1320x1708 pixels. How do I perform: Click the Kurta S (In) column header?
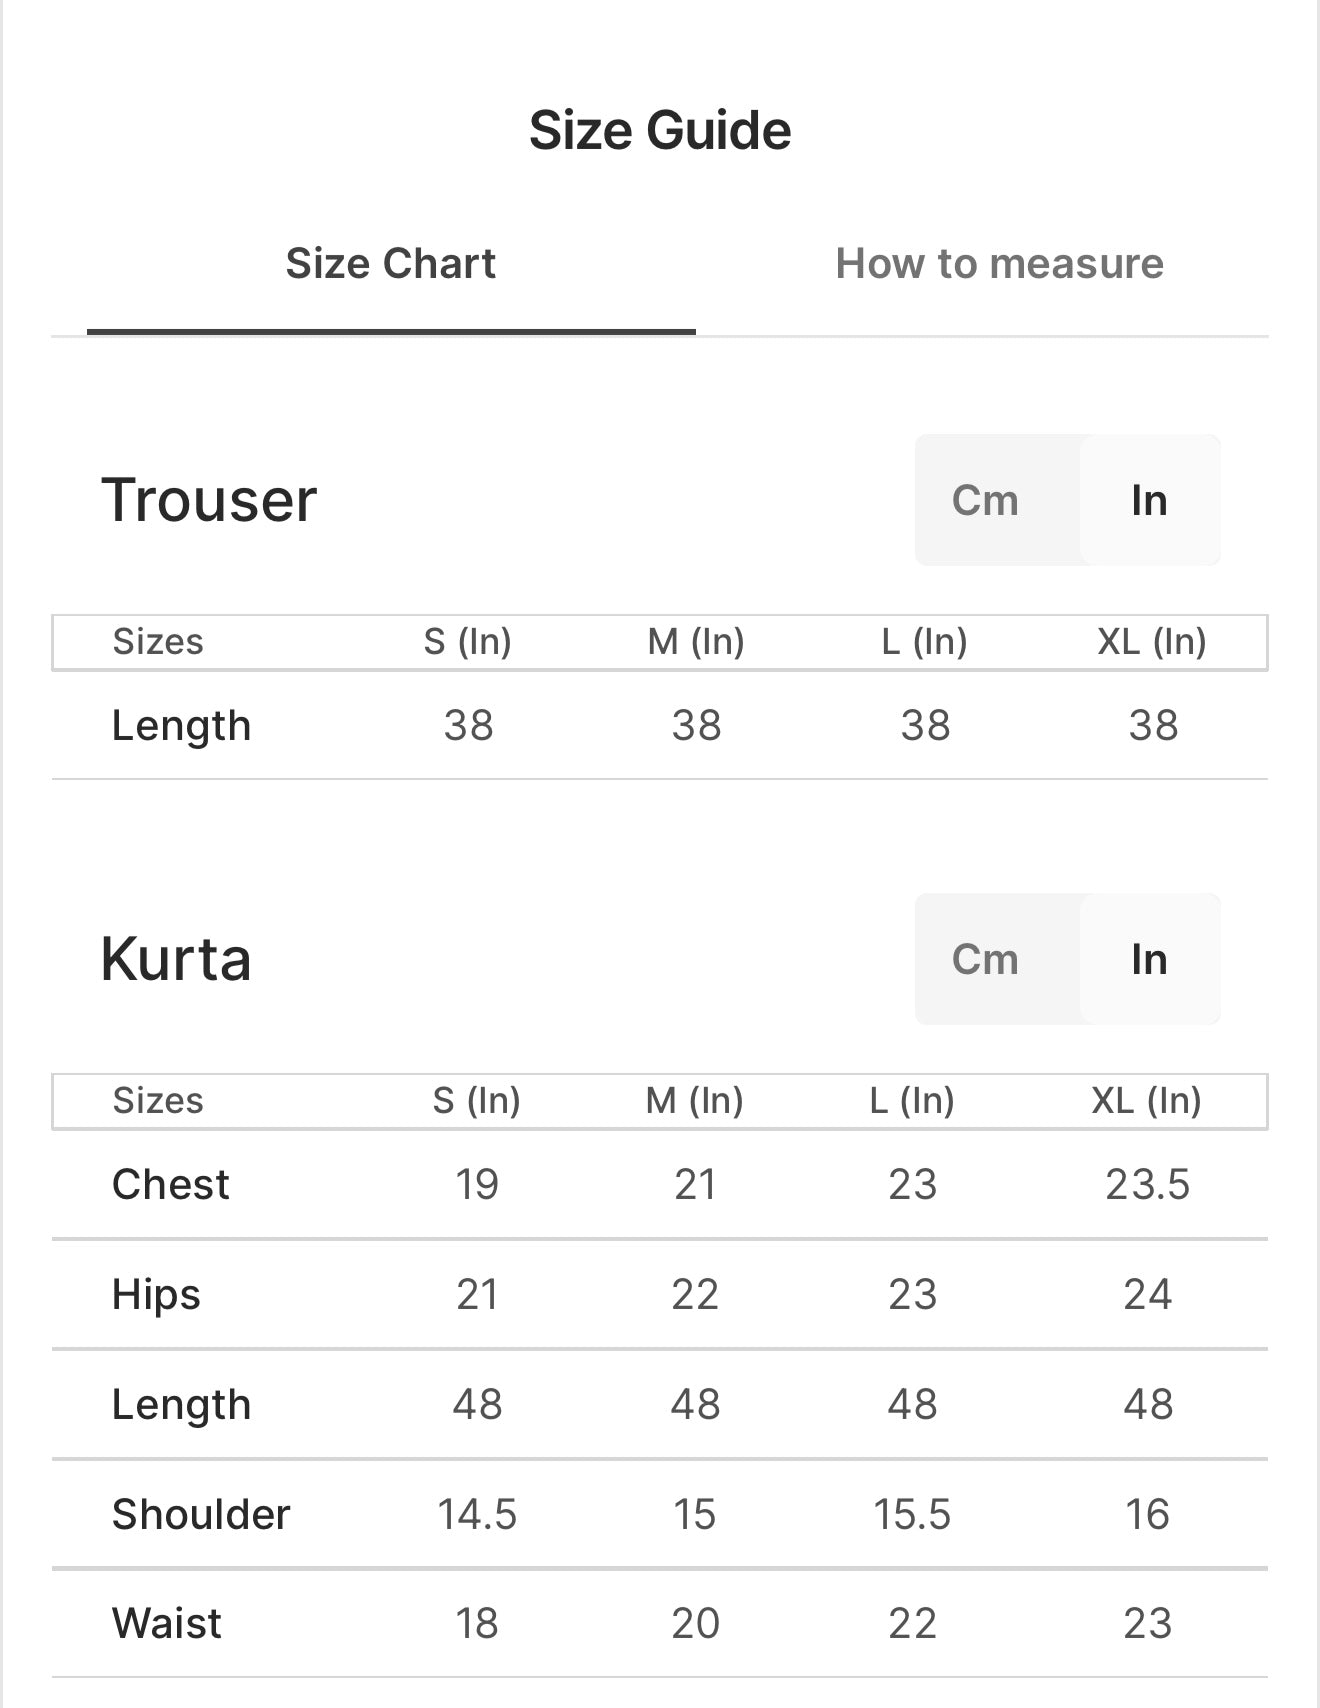[x=476, y=1100]
